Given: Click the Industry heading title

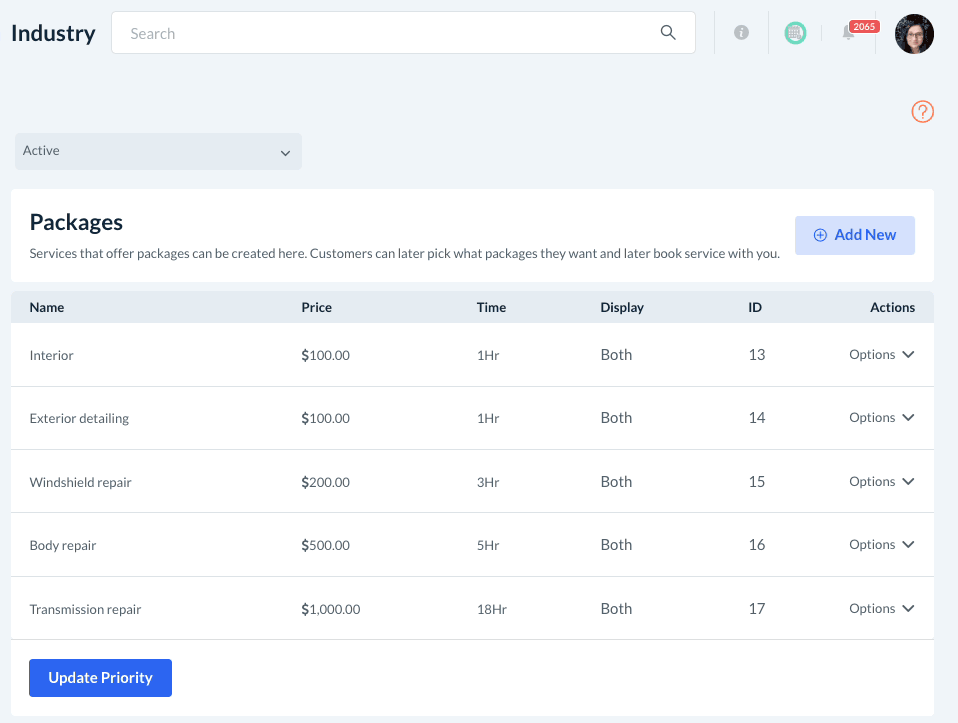Looking at the screenshot, I should pos(53,33).
